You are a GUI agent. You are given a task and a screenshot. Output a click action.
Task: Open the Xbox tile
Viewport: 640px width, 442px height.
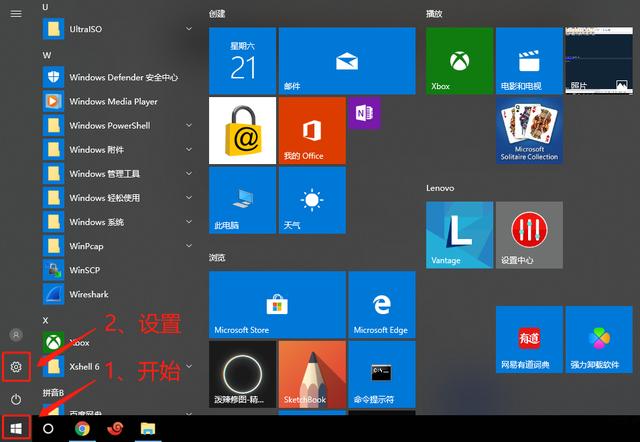pyautogui.click(x=459, y=60)
